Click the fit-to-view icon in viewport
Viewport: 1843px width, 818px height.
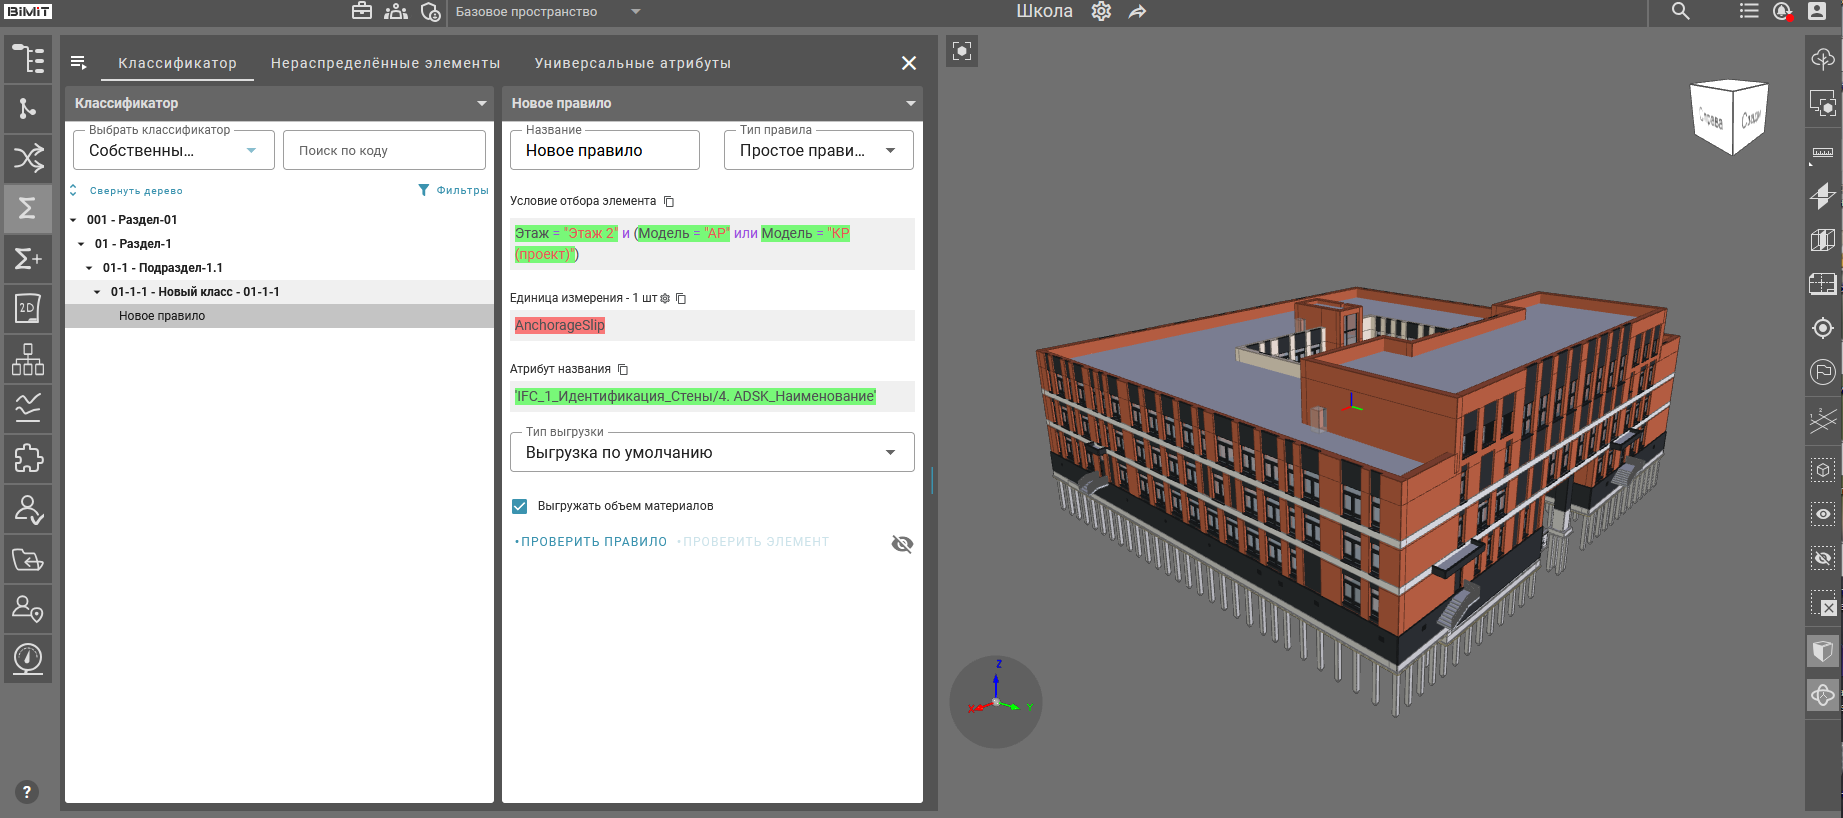pyautogui.click(x=962, y=51)
